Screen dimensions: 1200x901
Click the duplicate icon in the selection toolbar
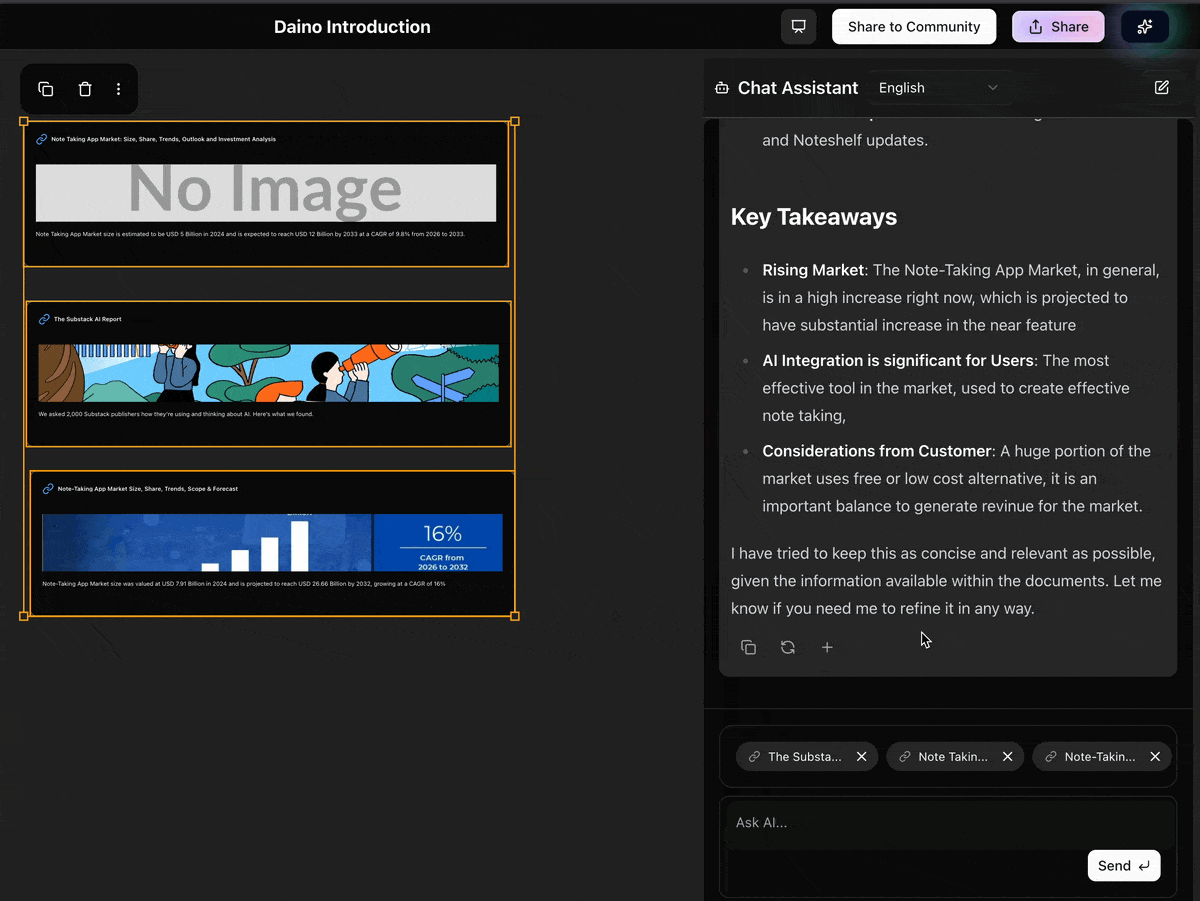click(x=46, y=89)
